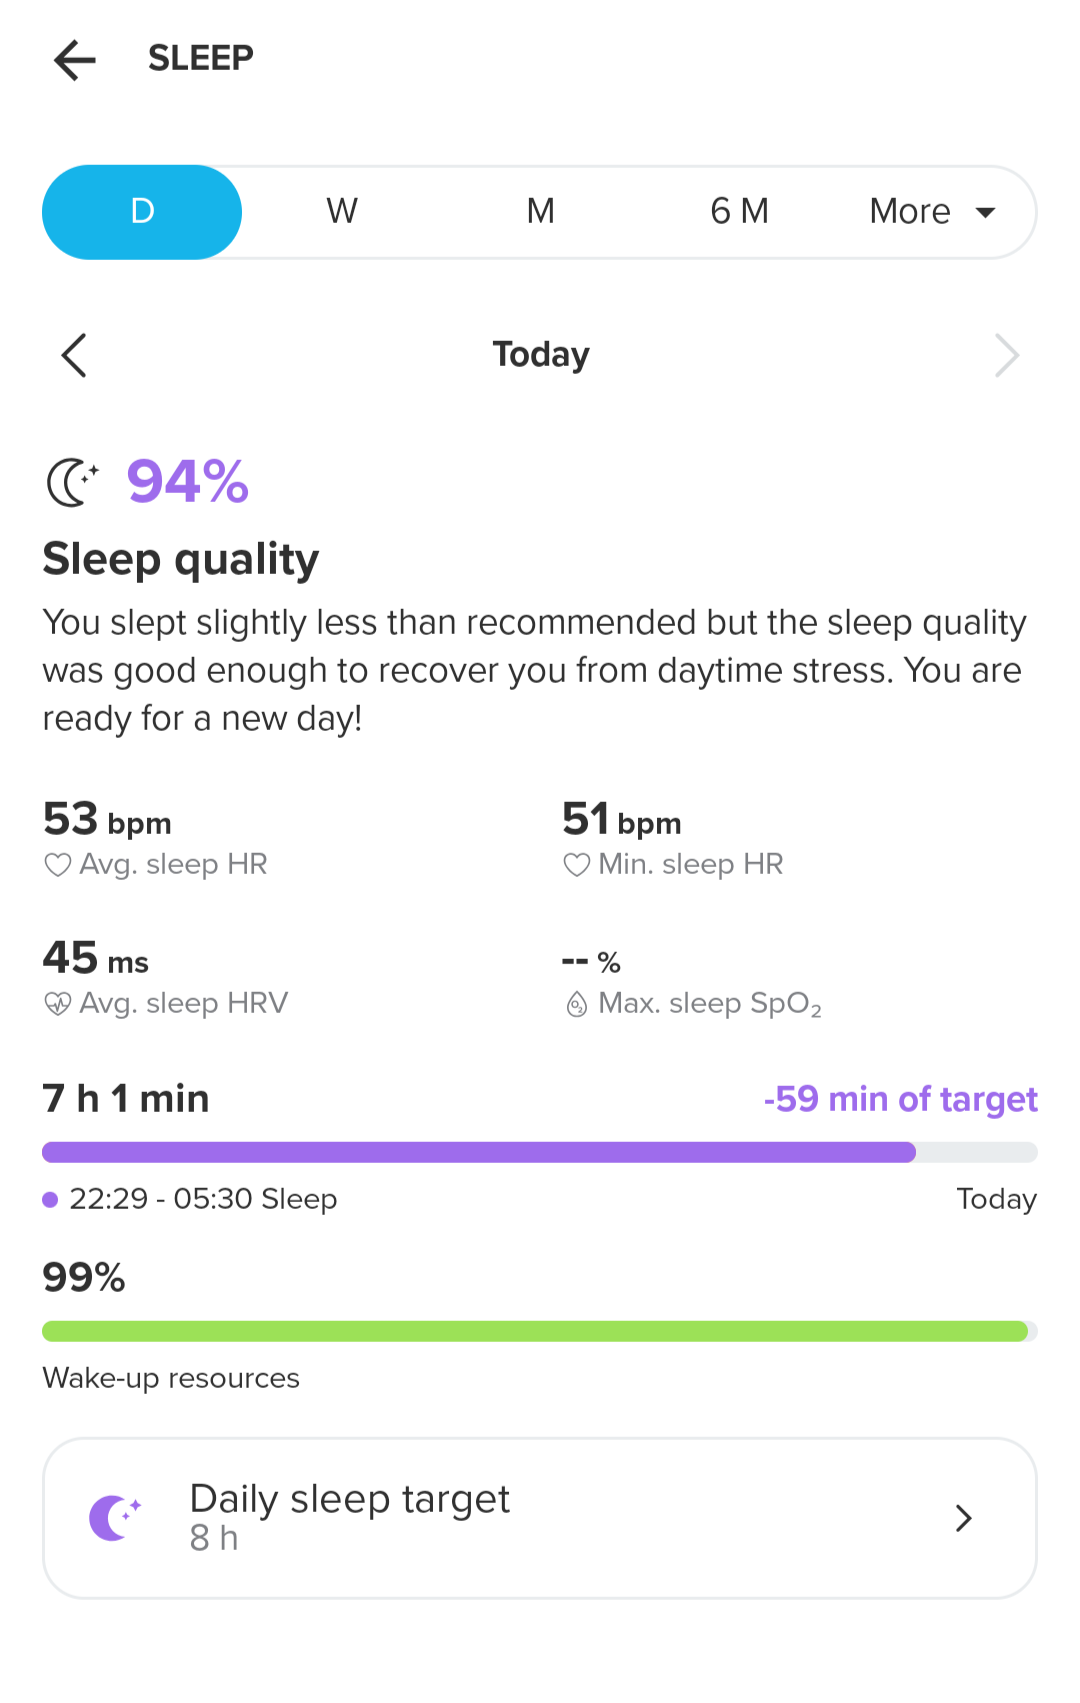1080x1703 pixels.
Task: Open the More period dropdown
Action: (932, 212)
